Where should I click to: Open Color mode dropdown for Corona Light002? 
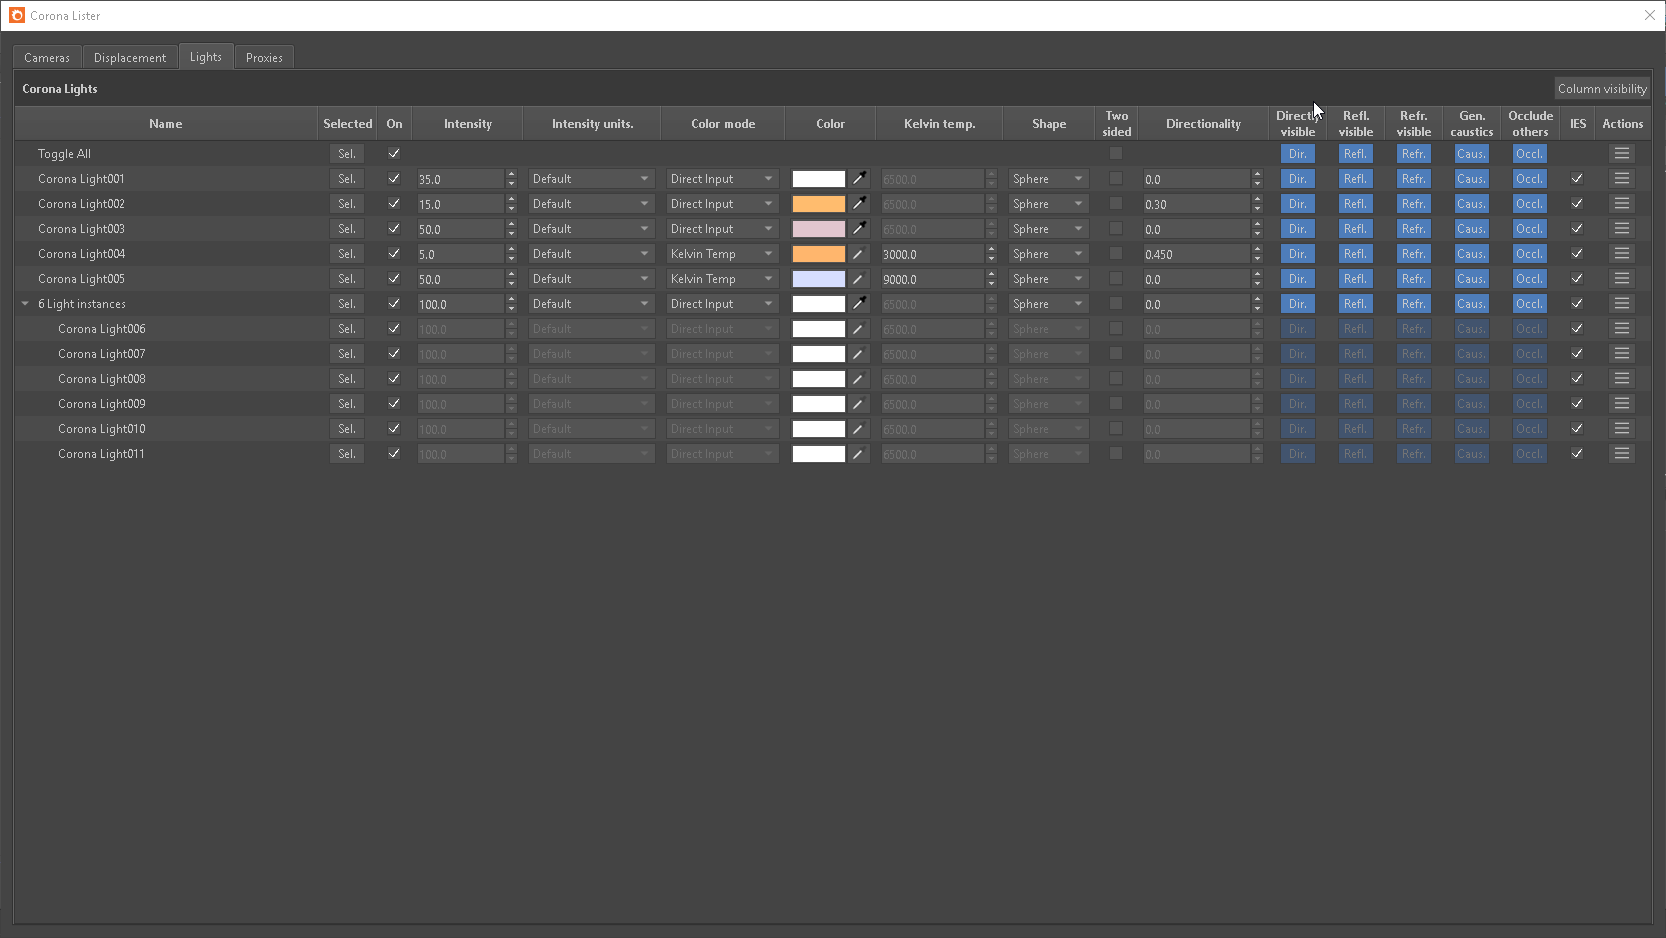pos(722,204)
